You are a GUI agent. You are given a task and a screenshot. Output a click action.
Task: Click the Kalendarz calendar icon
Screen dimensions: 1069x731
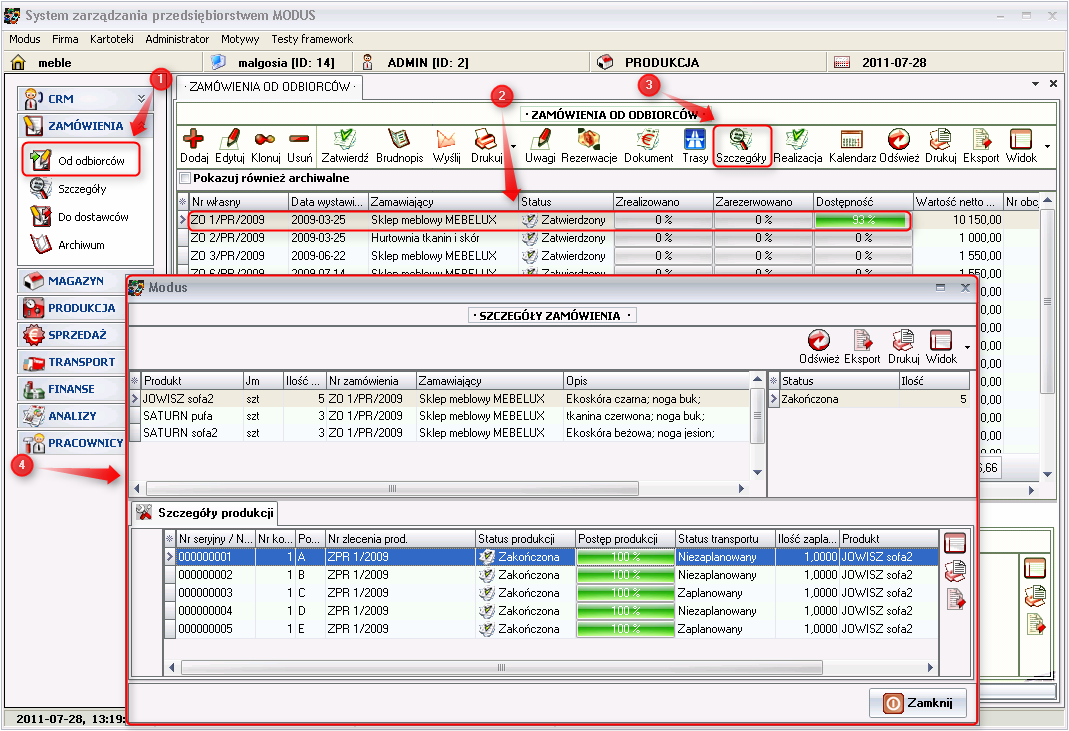(852, 139)
